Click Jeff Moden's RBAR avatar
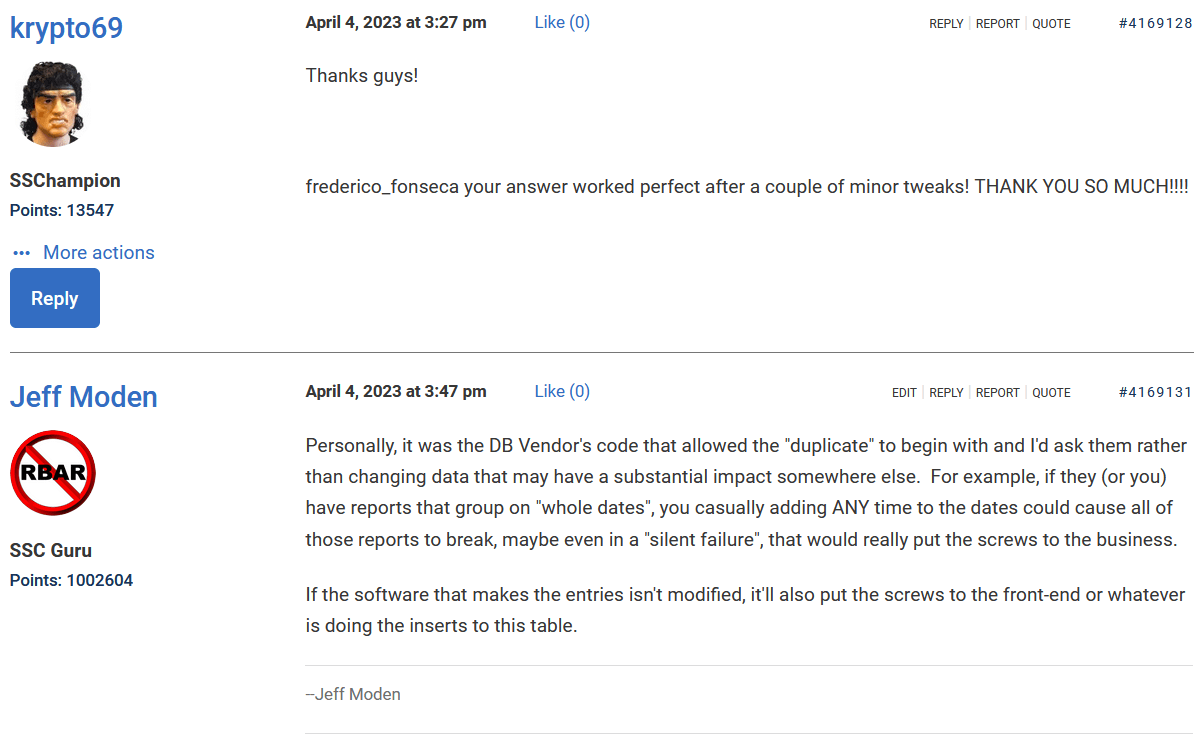Viewport: 1201px width, 748px height. pyautogui.click(x=54, y=473)
